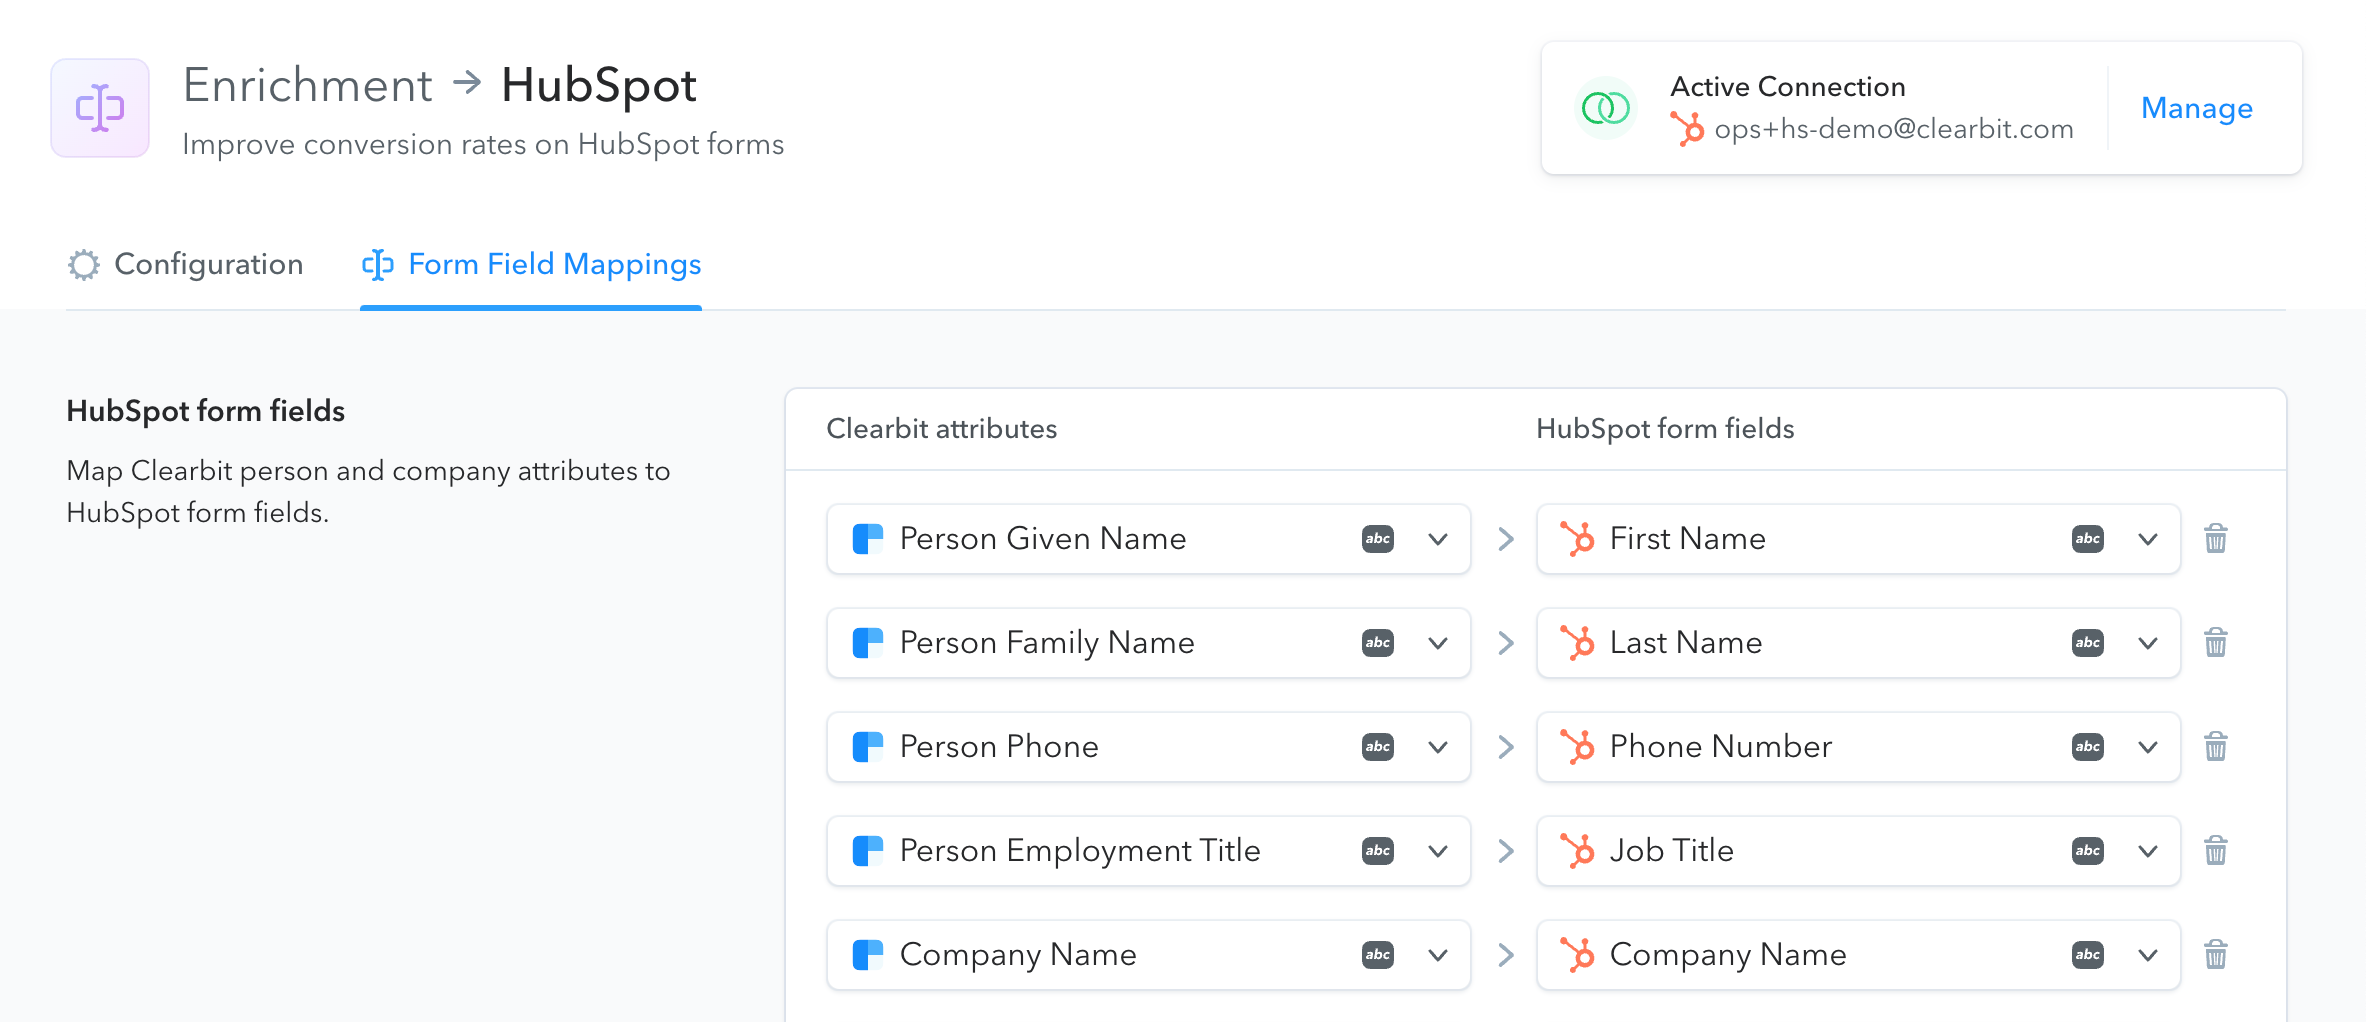Click the Manage connection link
This screenshot has width=2366, height=1022.
(2197, 108)
